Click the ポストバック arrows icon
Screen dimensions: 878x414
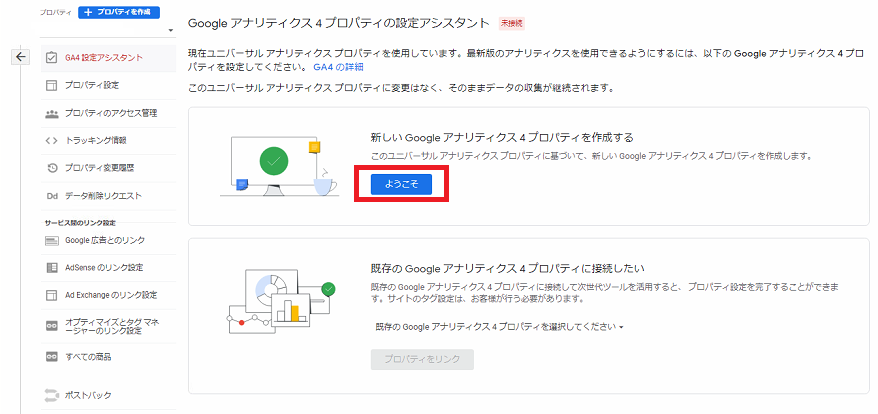point(52,396)
